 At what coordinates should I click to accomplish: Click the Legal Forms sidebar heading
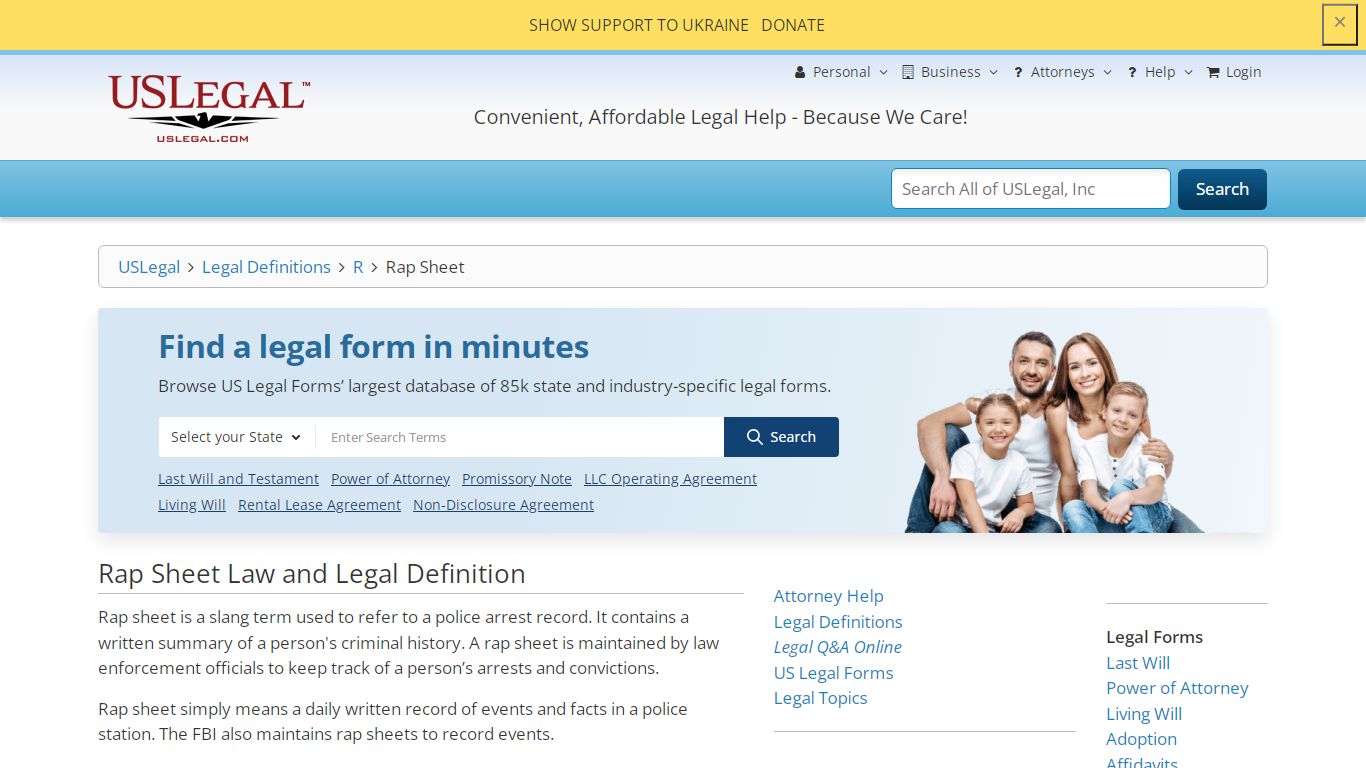[x=1154, y=637]
